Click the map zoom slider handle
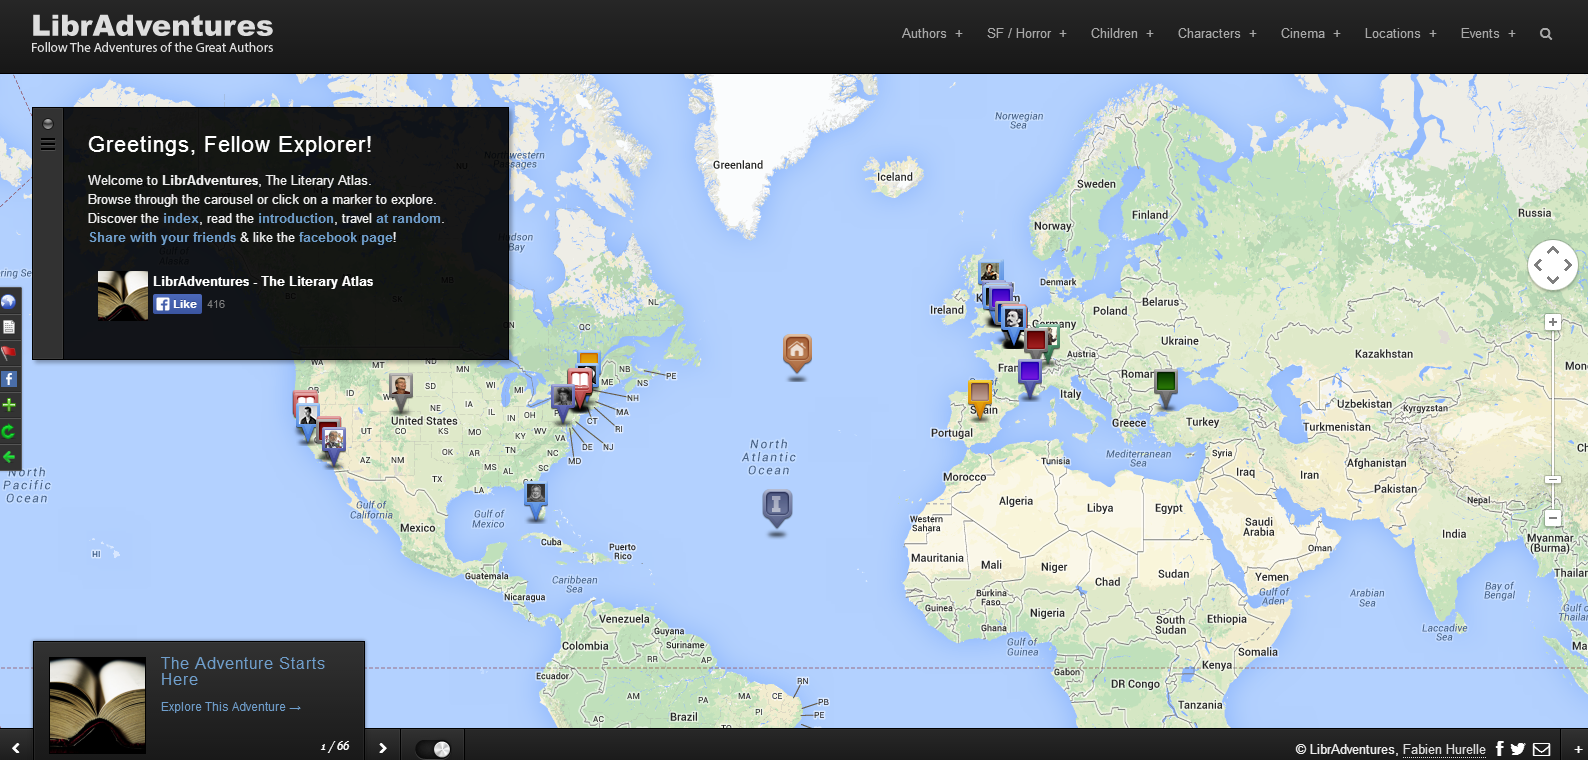 click(x=1553, y=480)
